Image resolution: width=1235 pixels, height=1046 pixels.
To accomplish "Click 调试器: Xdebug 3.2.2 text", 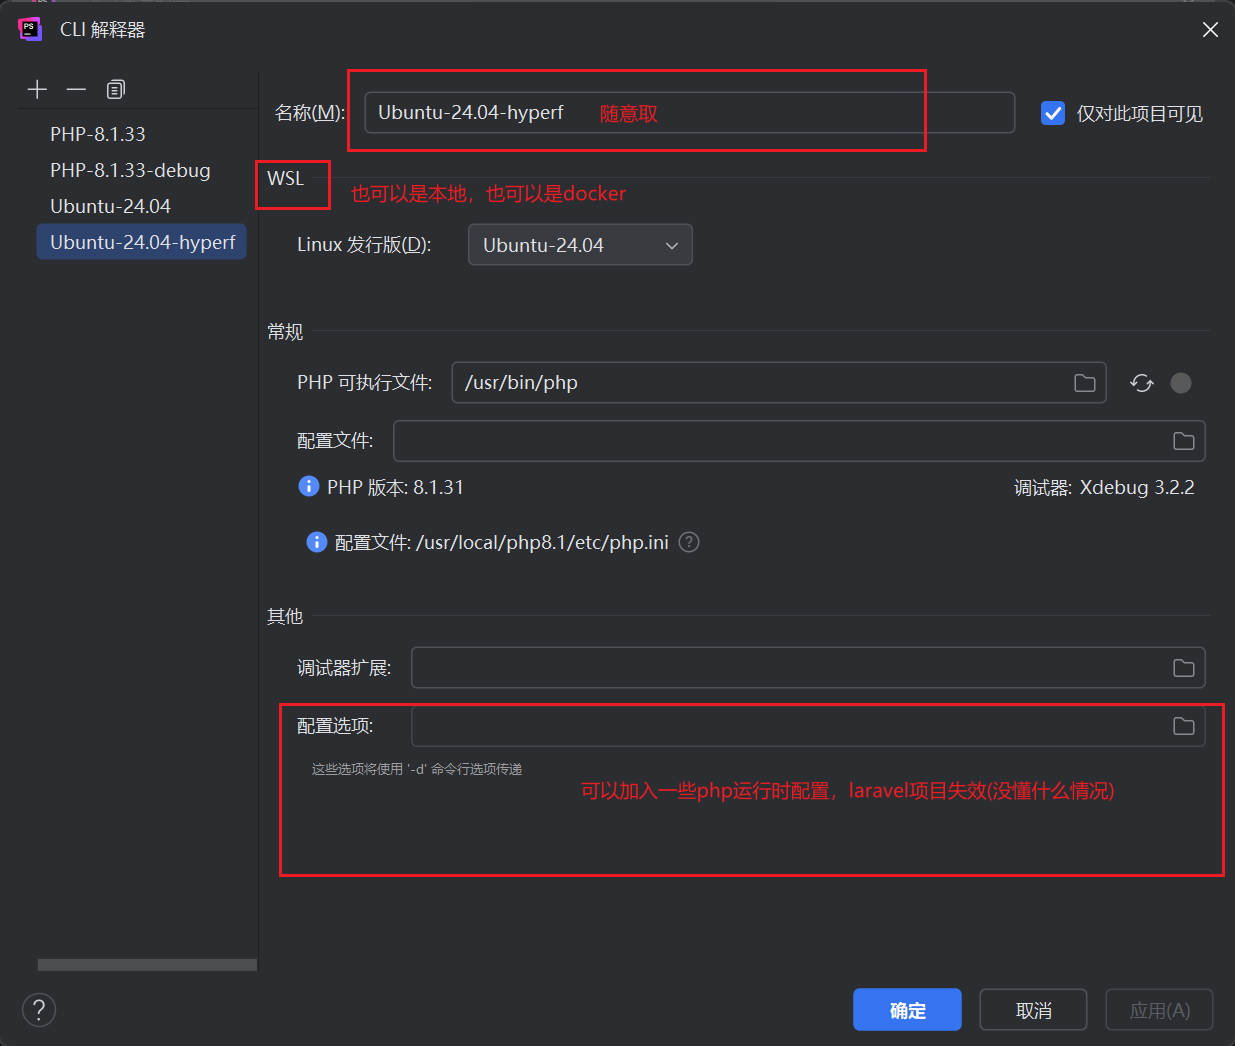I will coord(1104,487).
